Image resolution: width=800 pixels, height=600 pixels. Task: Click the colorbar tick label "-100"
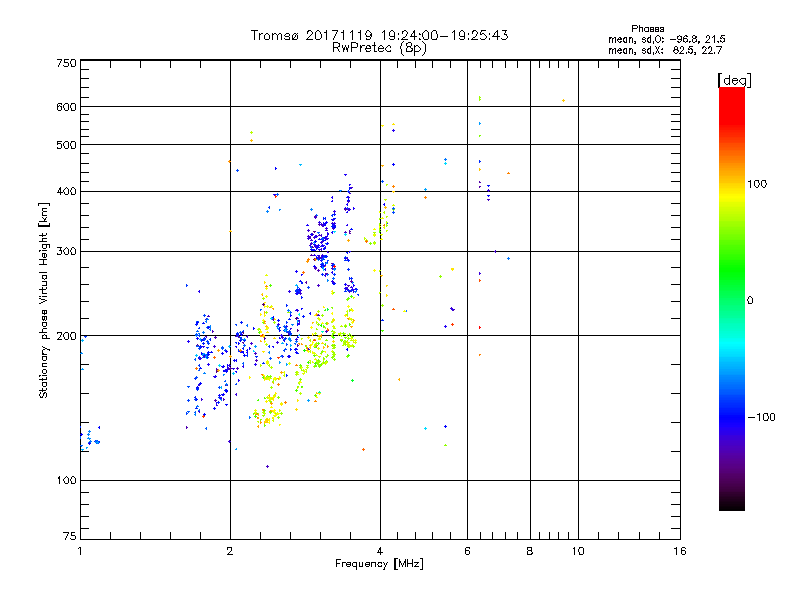(x=761, y=417)
